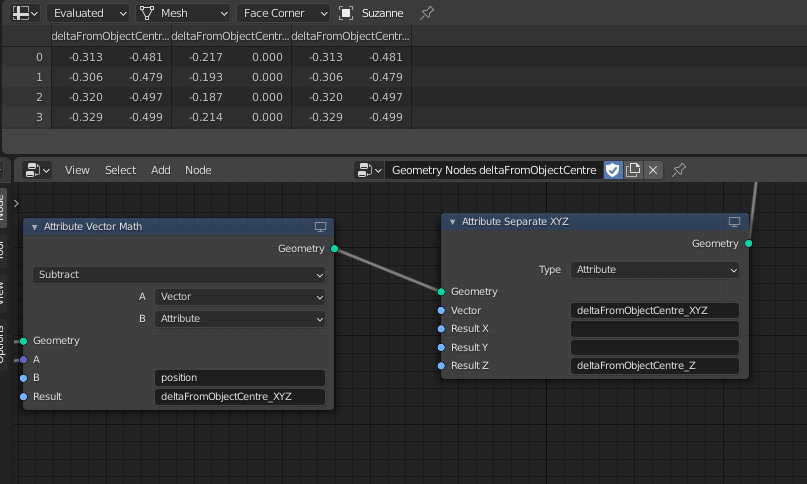
Task: Click preview icon on Attribute Vector Math node
Action: pyautogui.click(x=320, y=227)
